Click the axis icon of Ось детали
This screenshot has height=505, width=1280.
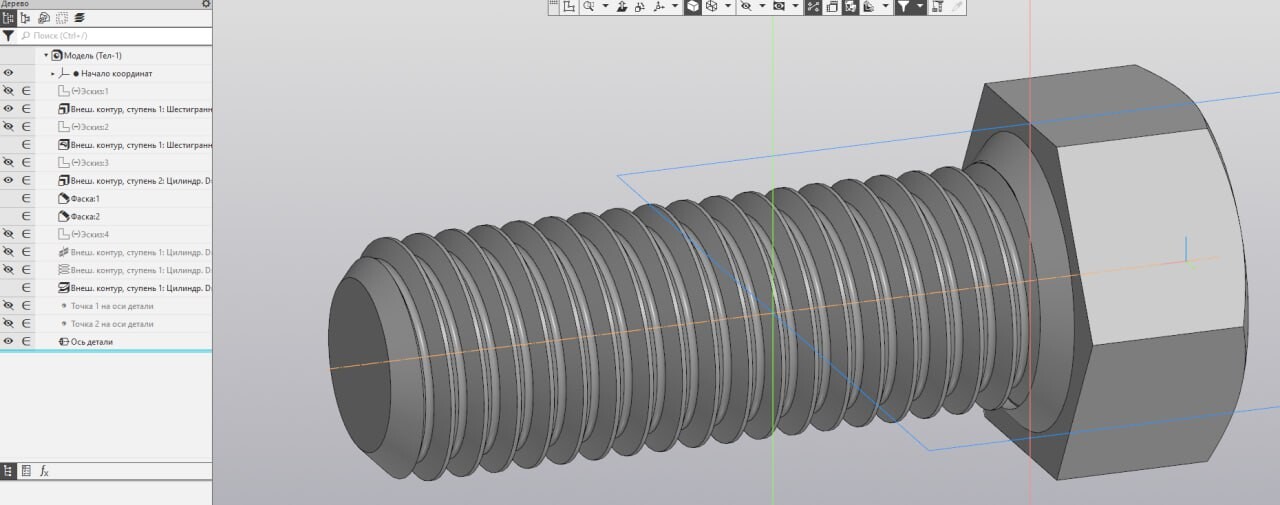(64, 342)
